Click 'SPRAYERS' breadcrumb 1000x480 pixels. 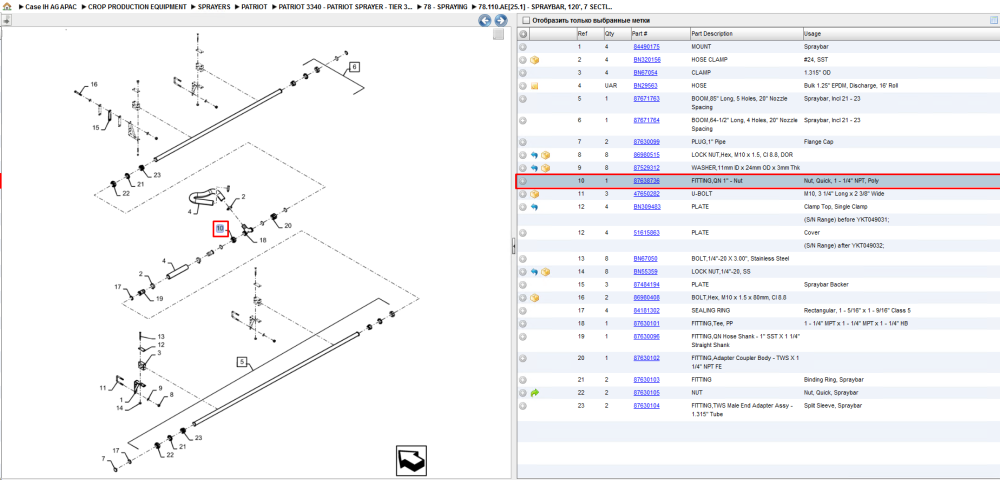pos(216,6)
